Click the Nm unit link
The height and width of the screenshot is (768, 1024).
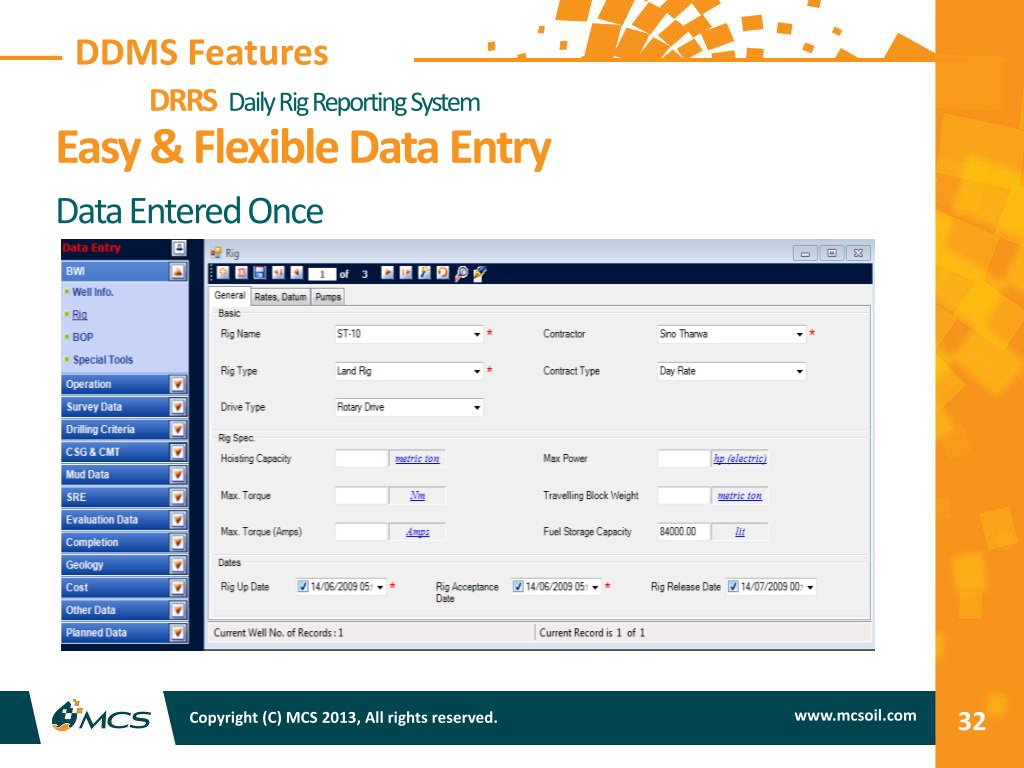pos(417,496)
